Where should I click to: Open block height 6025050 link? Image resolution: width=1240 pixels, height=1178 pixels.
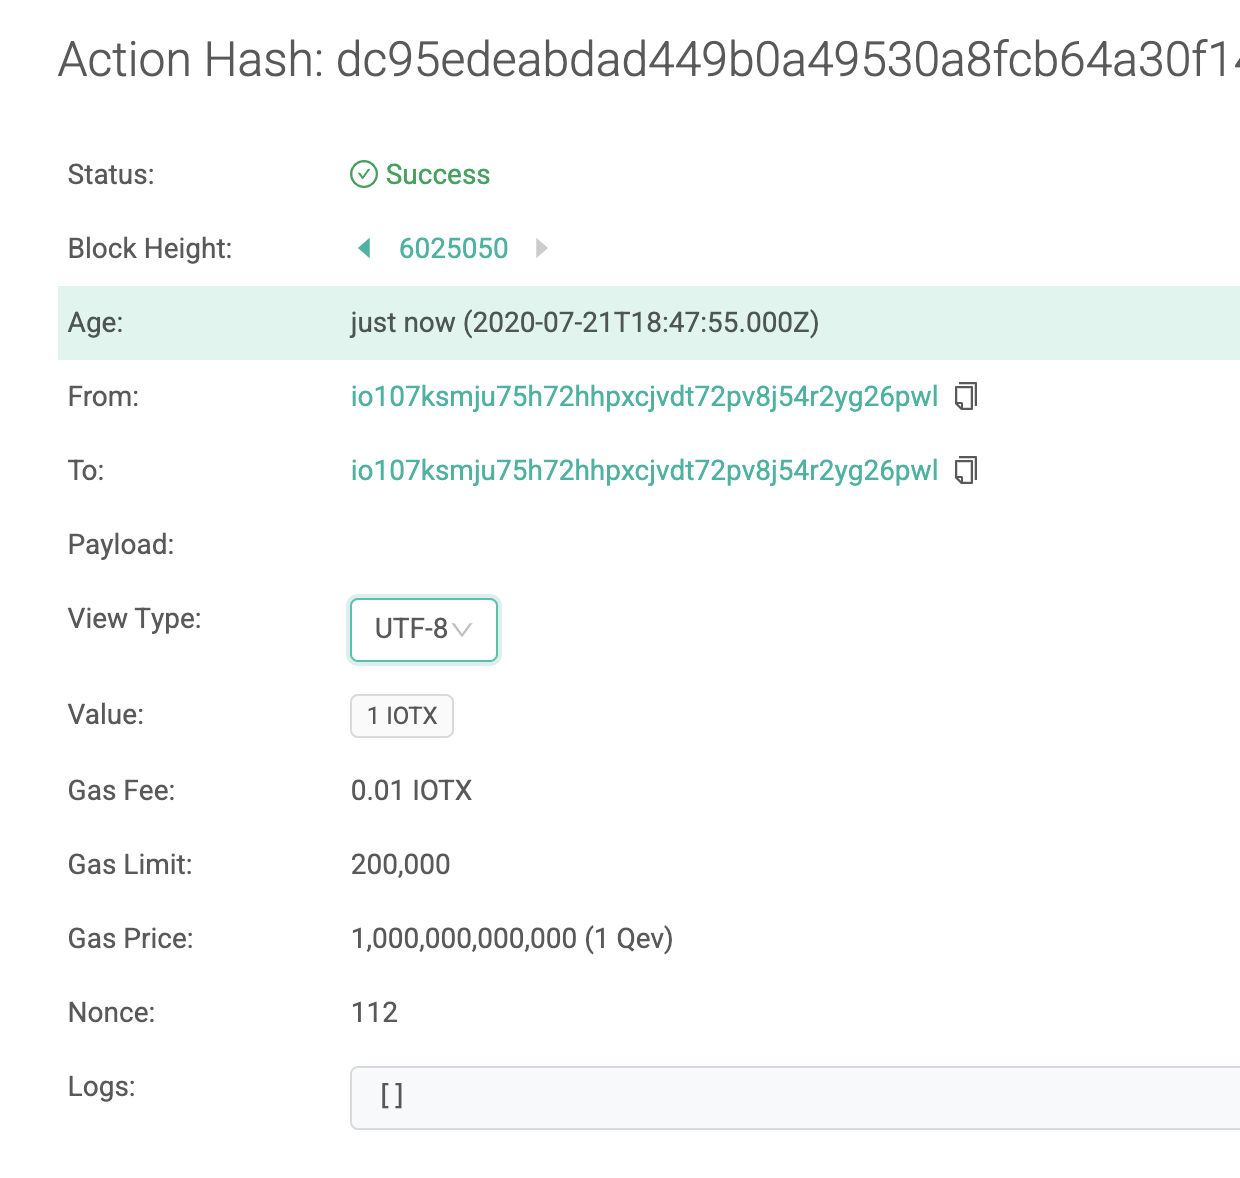pos(454,248)
